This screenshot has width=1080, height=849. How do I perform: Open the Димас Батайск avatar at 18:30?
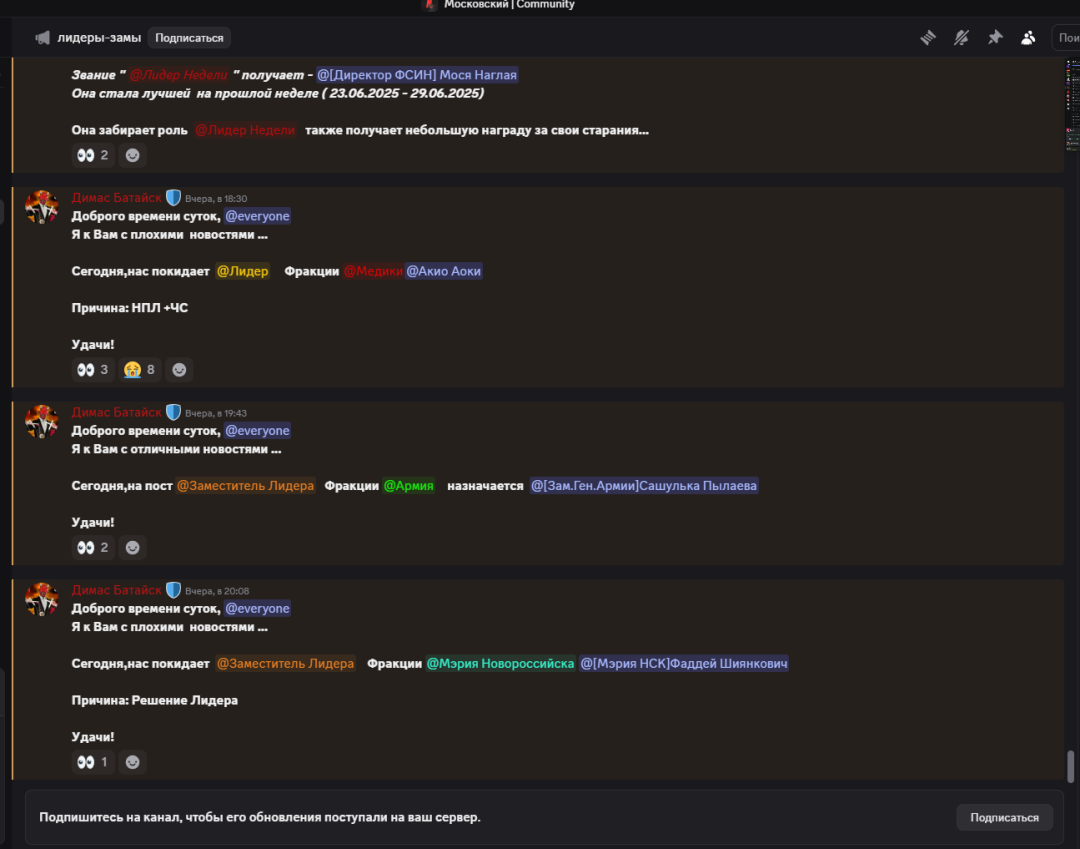point(42,207)
